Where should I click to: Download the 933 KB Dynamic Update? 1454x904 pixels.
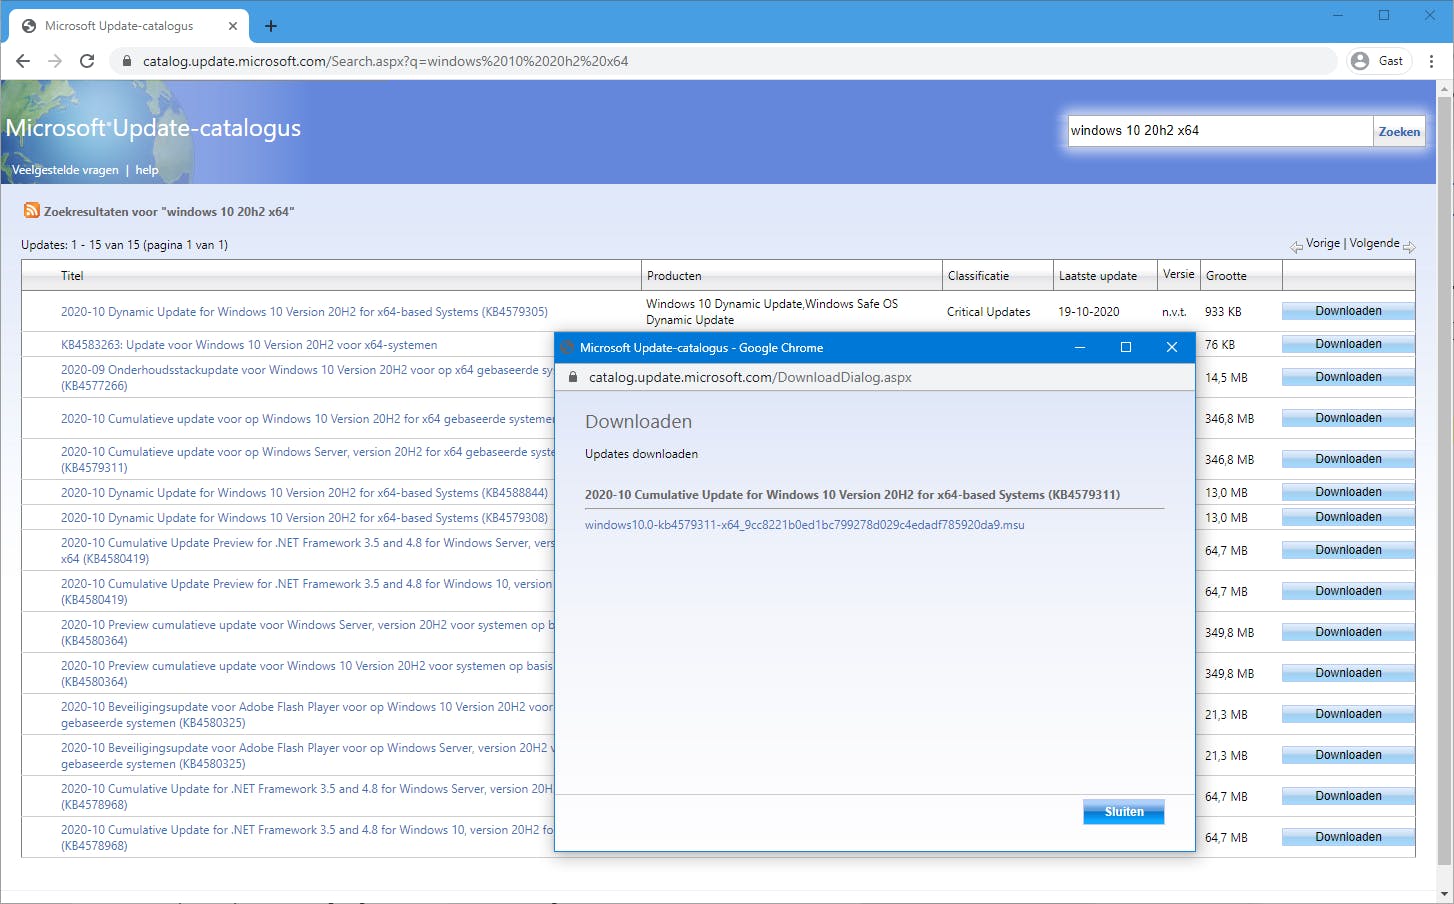coord(1348,311)
